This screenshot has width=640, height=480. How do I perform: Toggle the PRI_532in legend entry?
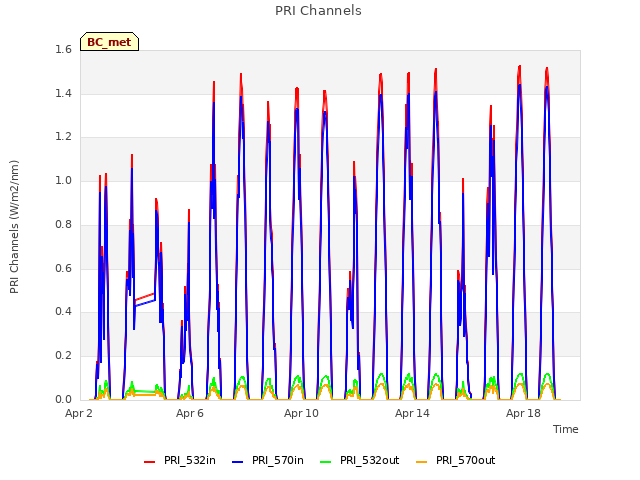point(180,461)
